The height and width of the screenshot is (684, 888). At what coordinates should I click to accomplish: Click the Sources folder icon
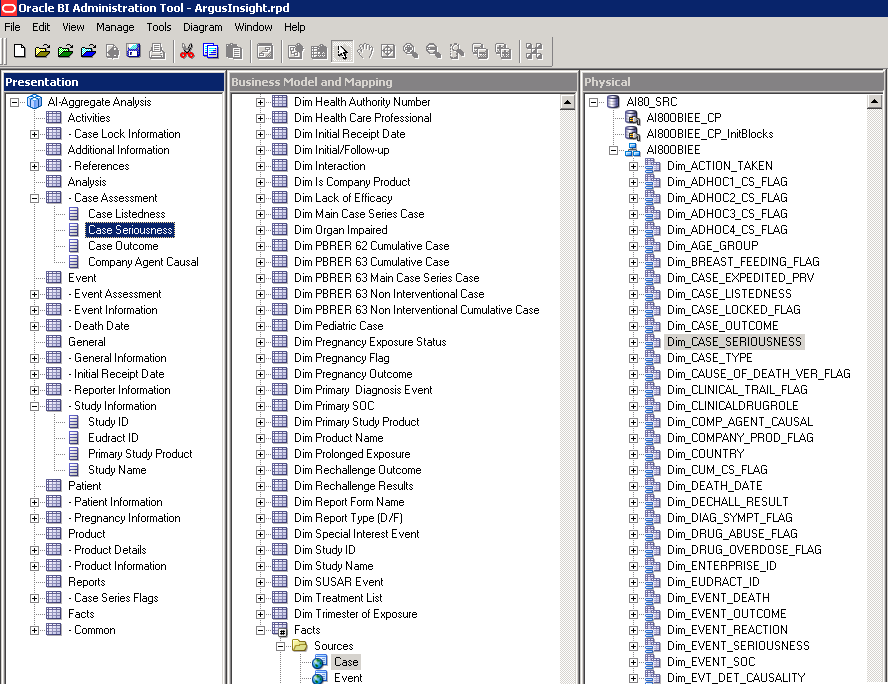click(x=300, y=645)
